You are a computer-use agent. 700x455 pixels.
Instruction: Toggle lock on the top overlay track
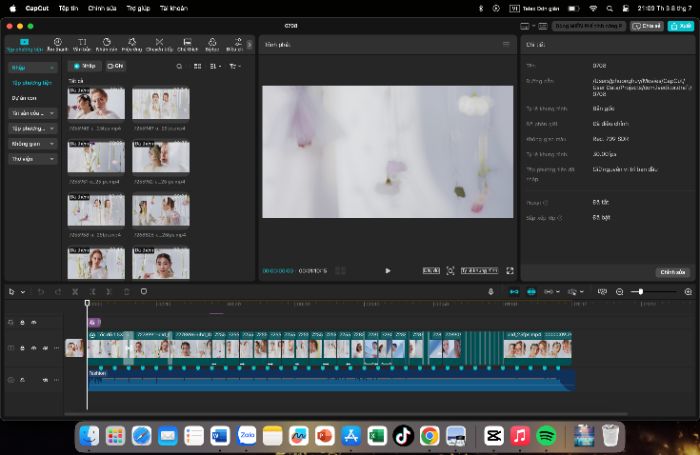[x=22, y=322]
